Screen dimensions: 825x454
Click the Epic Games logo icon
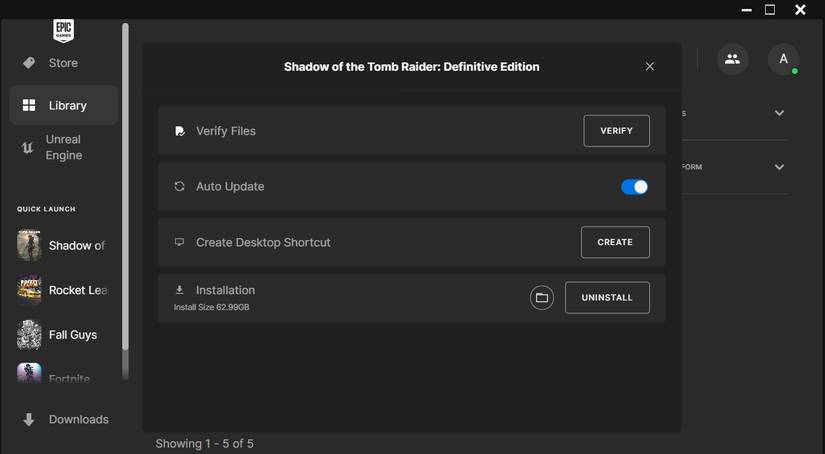(63, 30)
